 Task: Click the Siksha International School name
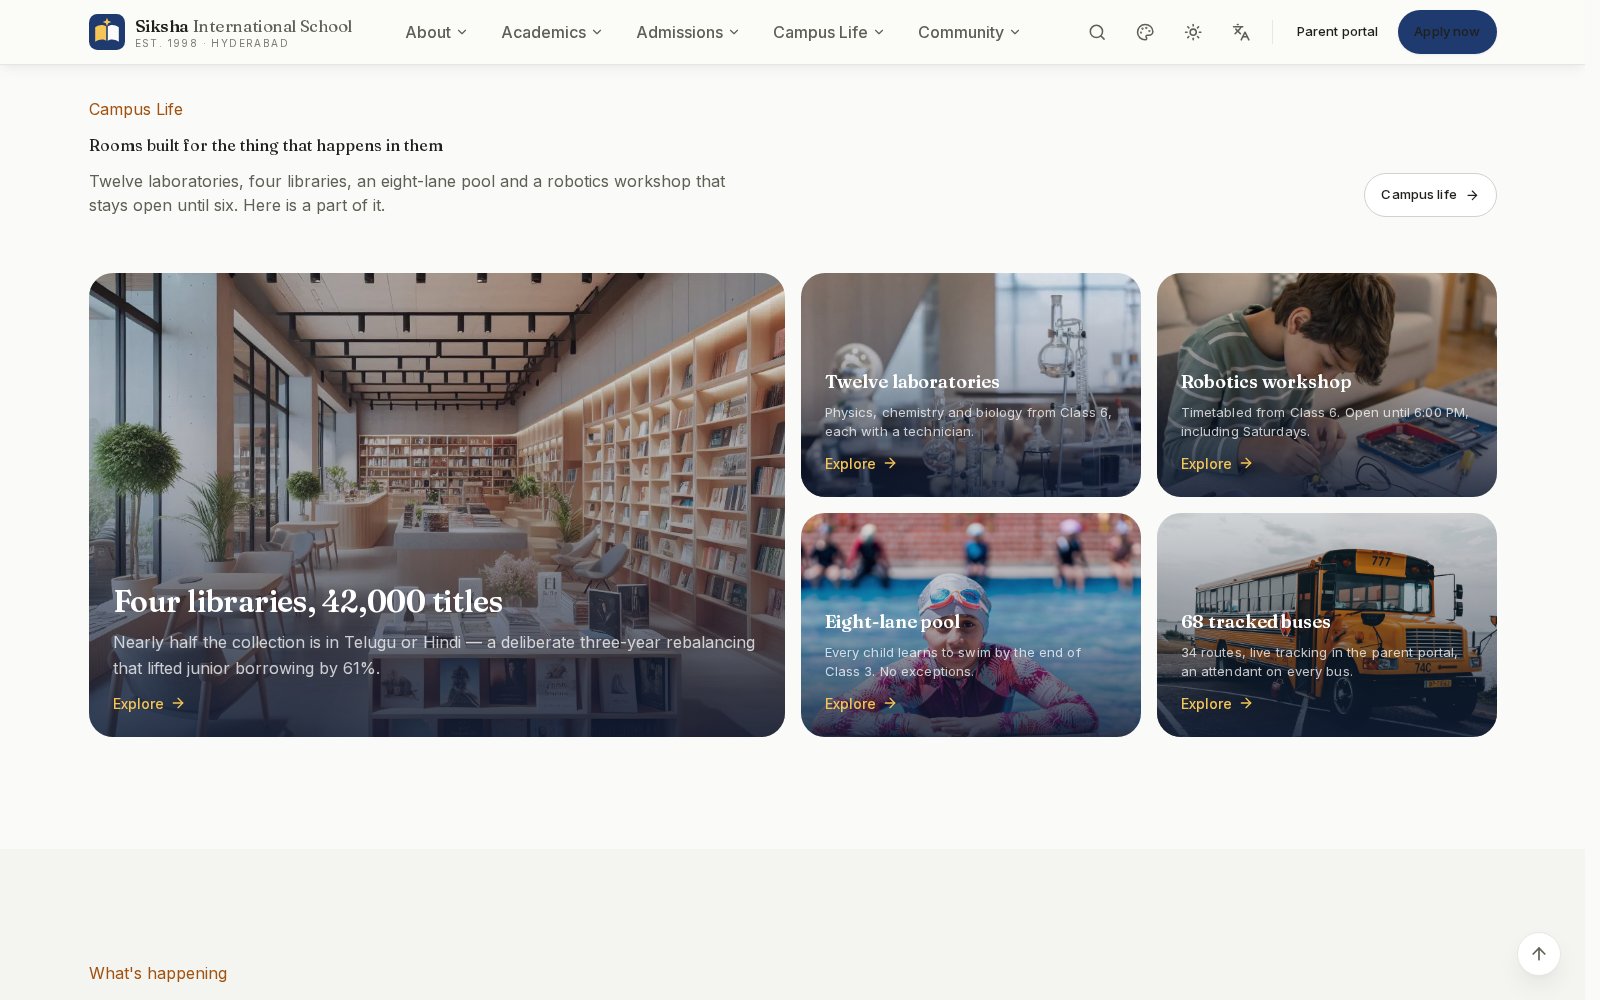[244, 26]
